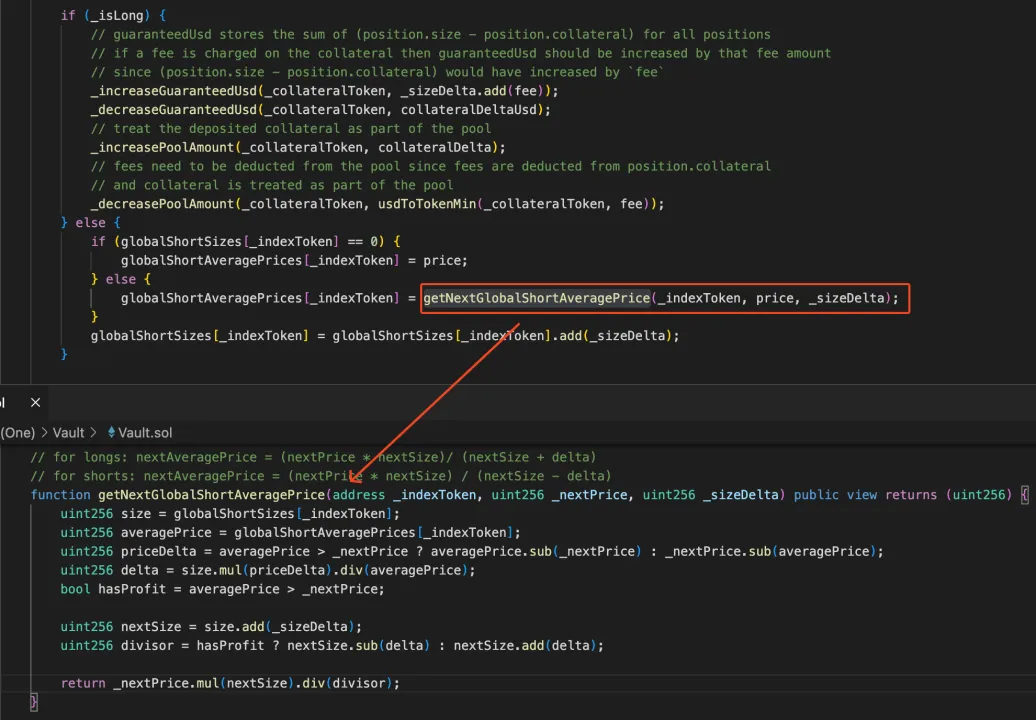Click highlighted getNextGlobalShortAveragePrice call in red box
The width and height of the screenshot is (1036, 720).
tap(537, 298)
